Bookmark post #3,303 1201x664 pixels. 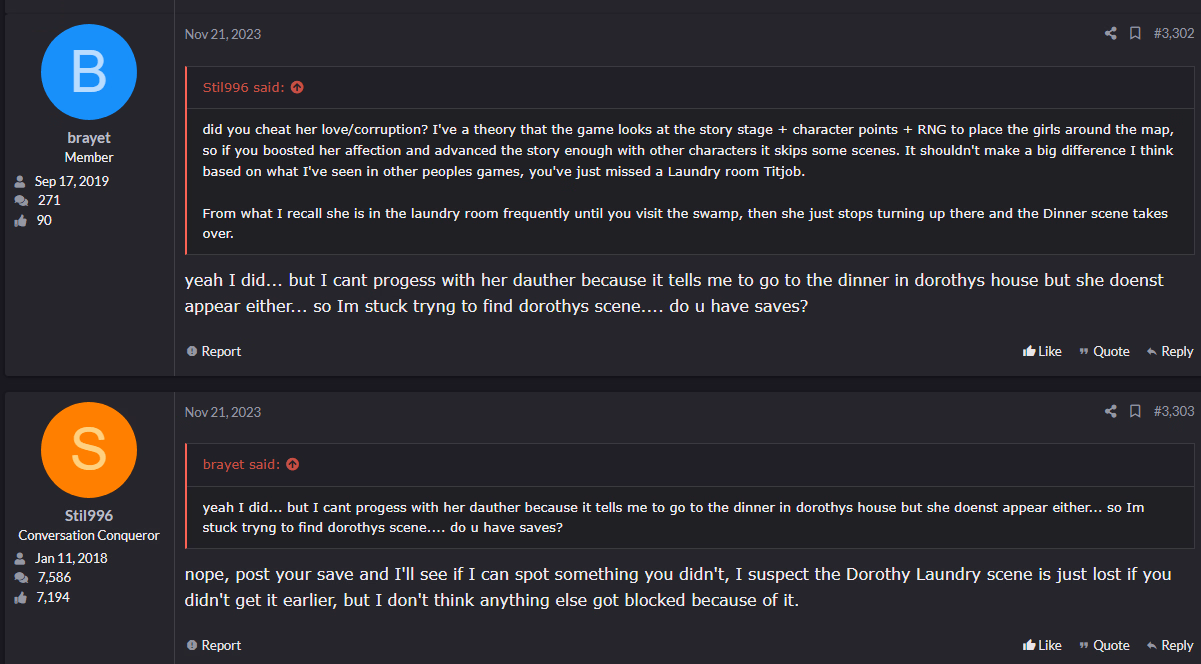pyautogui.click(x=1135, y=411)
